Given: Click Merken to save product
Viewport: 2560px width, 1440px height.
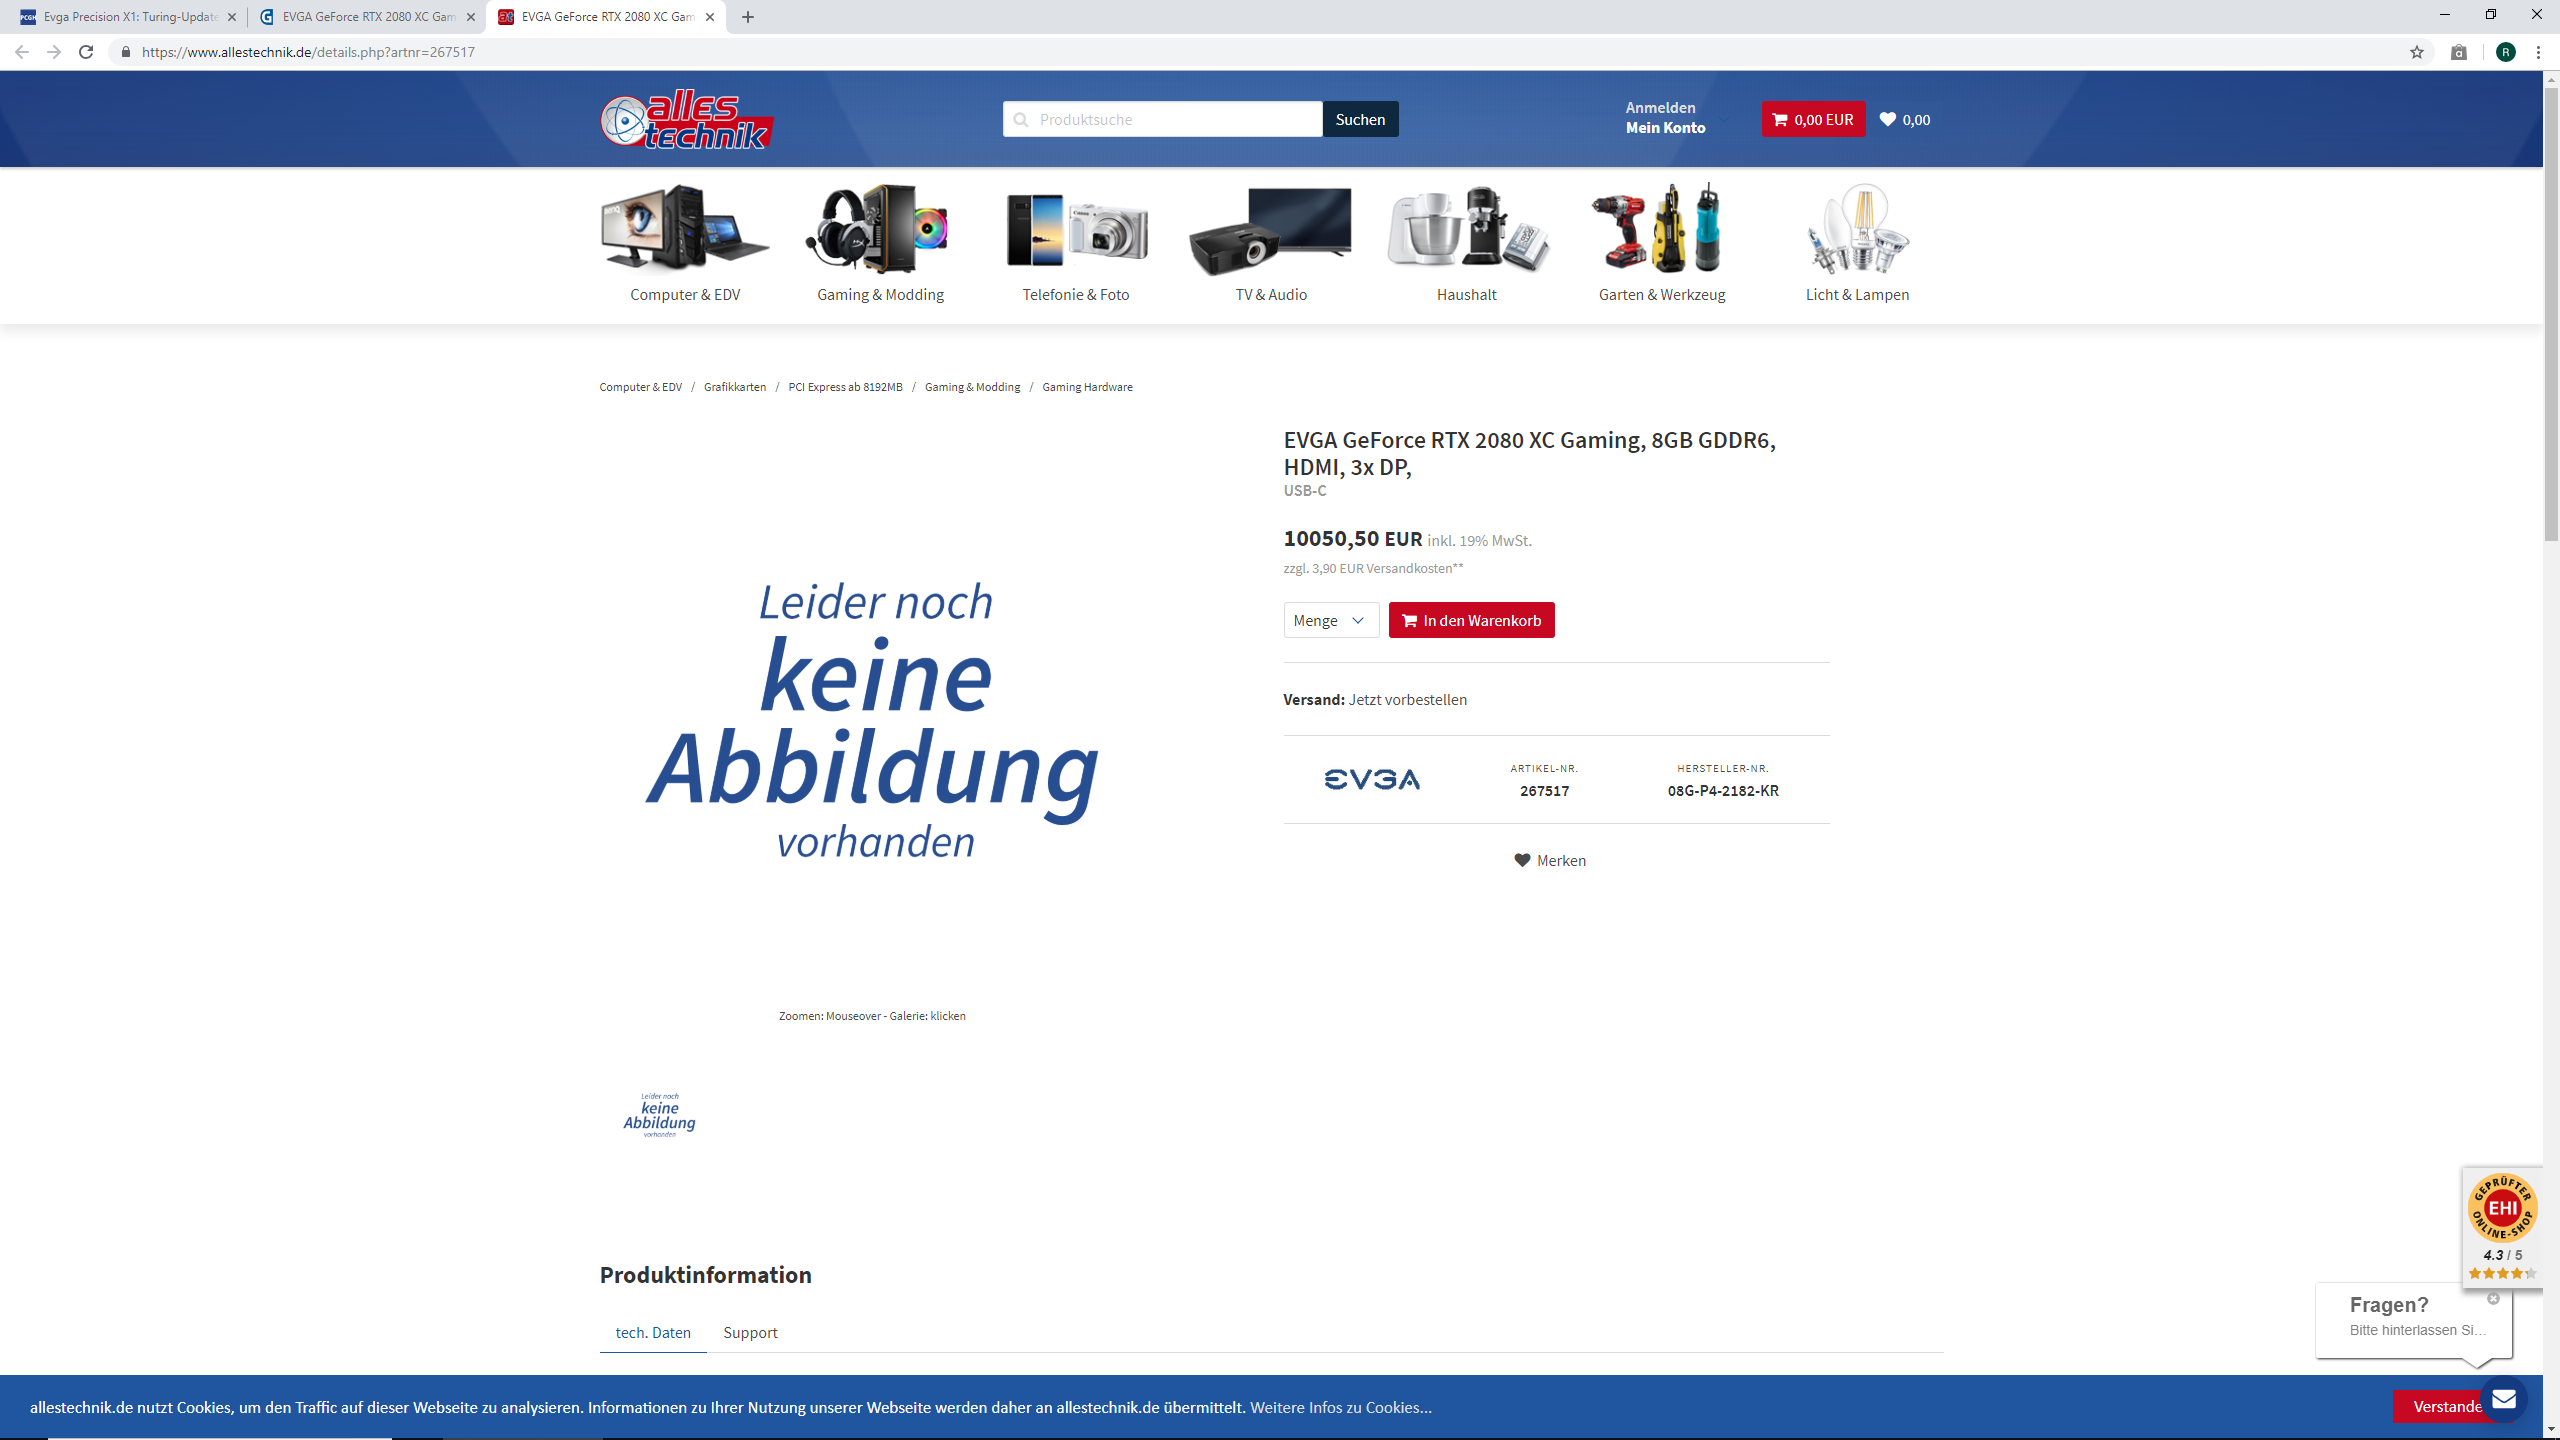Looking at the screenshot, I should 1550,860.
